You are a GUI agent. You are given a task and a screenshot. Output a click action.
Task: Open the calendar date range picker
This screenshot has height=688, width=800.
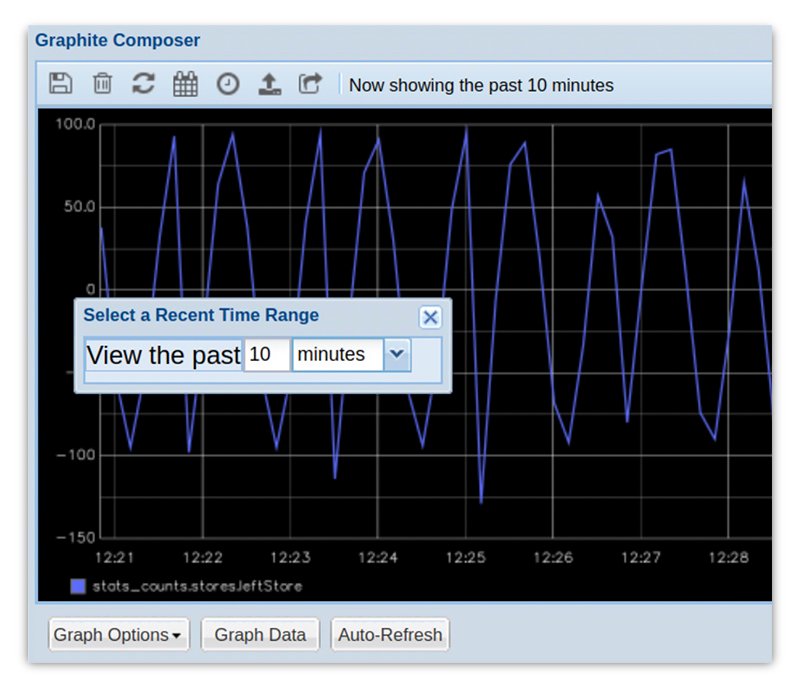coord(186,84)
